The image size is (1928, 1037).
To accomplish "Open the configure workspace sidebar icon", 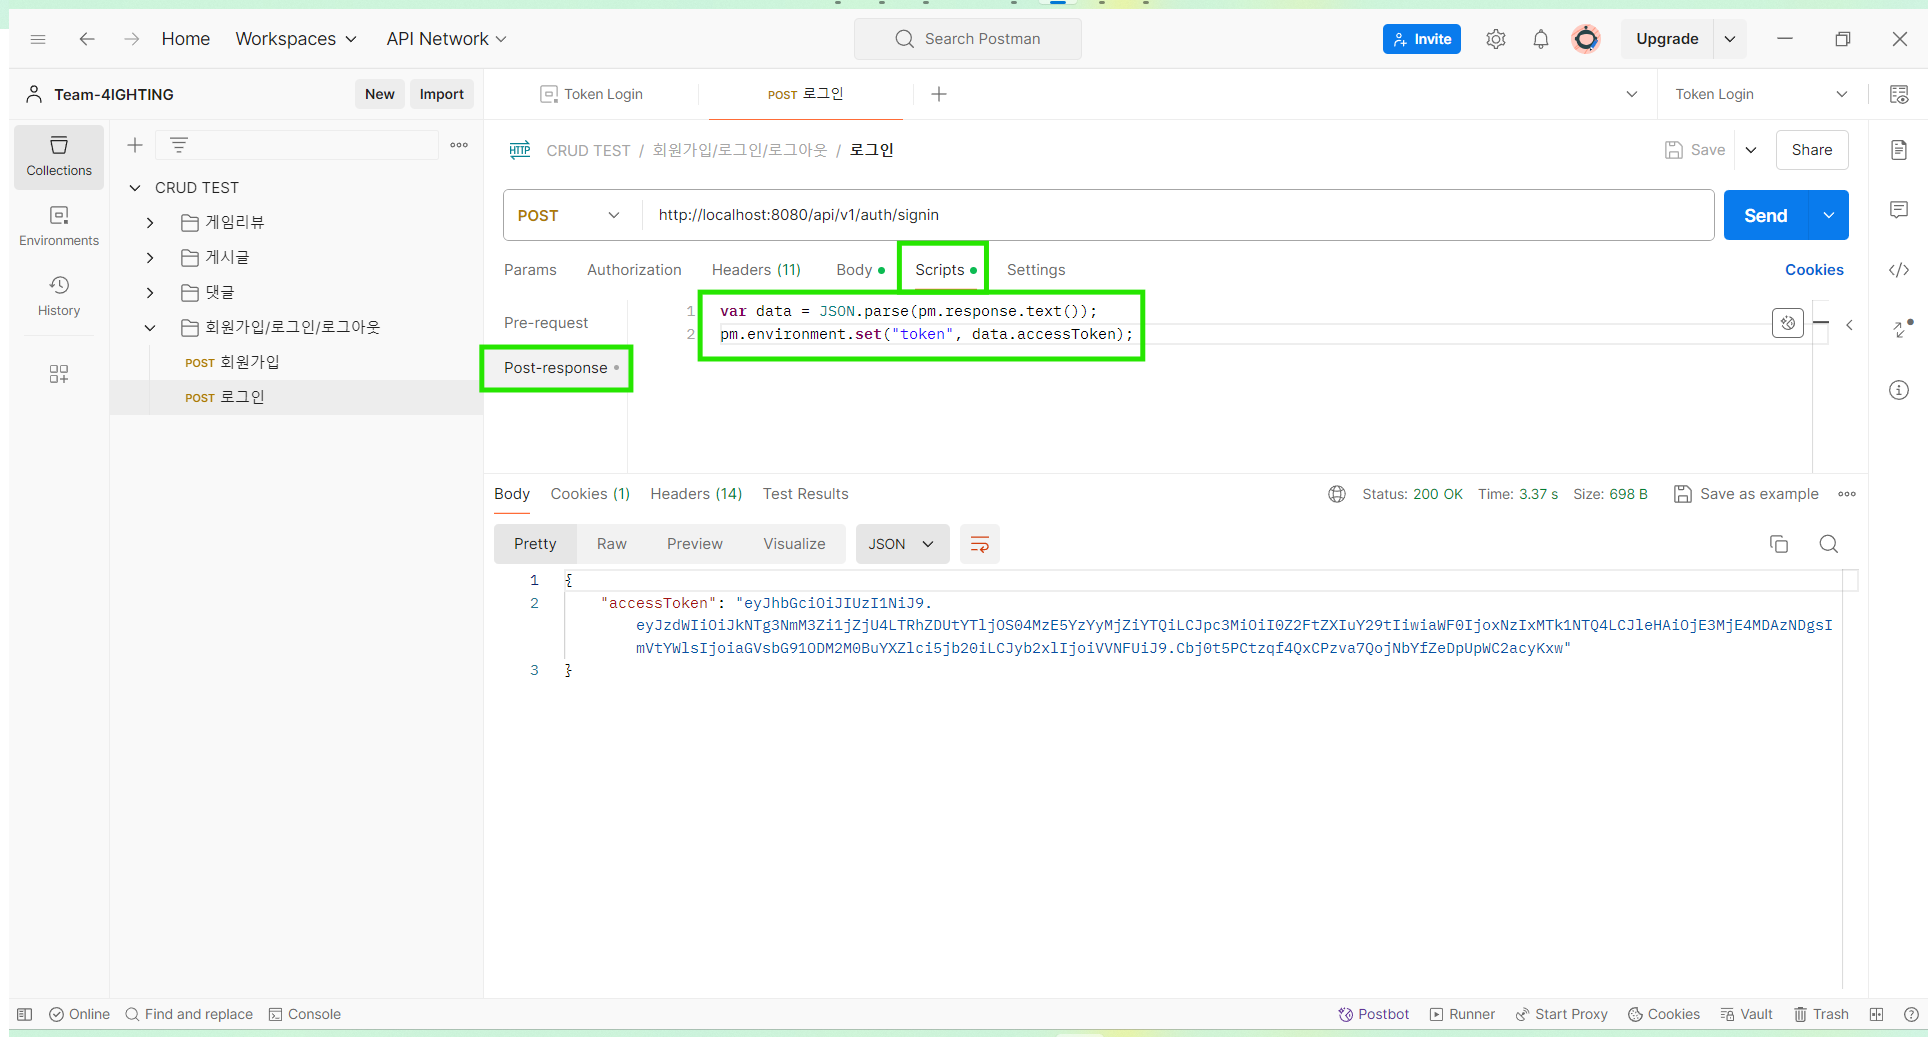I will click(x=59, y=374).
